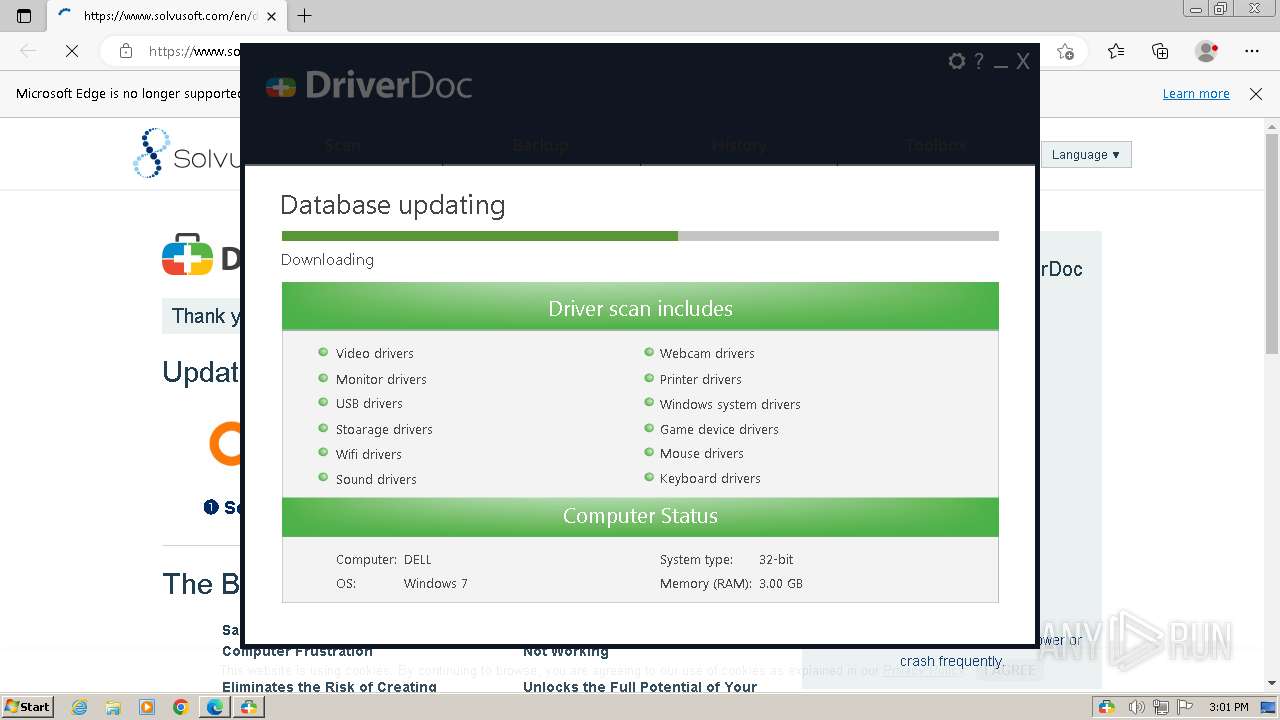Expand the Language dropdown on Solvusoft
Screen dimensions: 1280x720
[1086, 155]
